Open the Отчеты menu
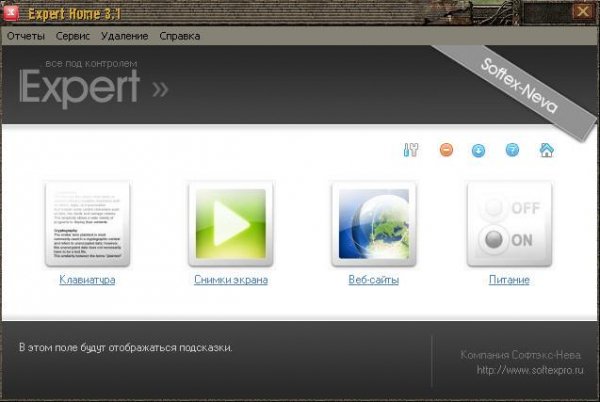 [x=26, y=36]
